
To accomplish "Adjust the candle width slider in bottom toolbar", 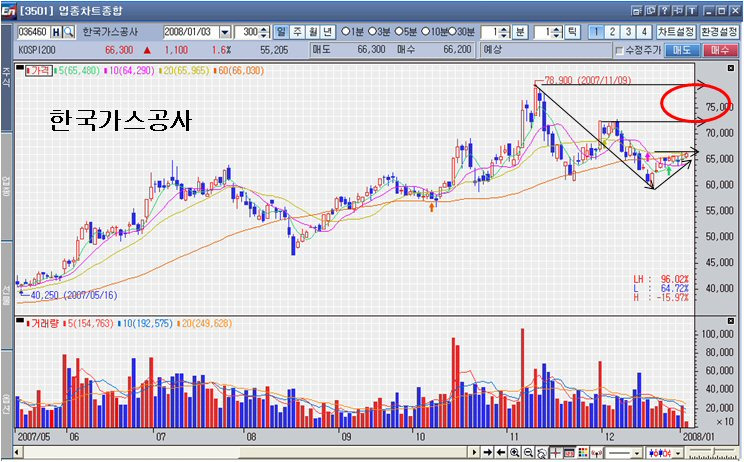I will (x=712, y=452).
